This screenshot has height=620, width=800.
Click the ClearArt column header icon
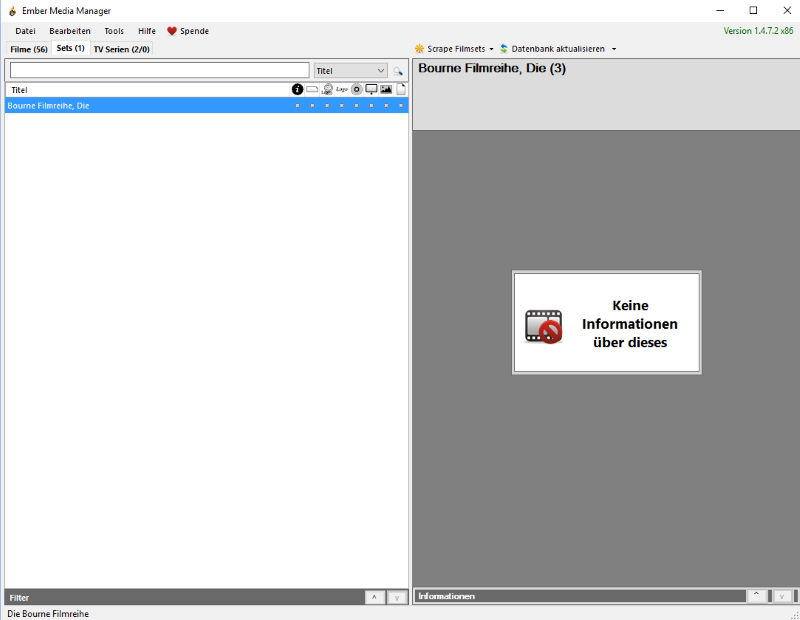(x=327, y=89)
